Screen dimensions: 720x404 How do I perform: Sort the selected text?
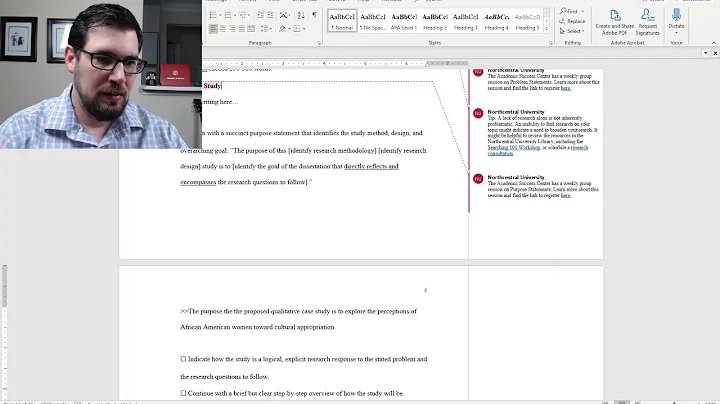pos(301,15)
